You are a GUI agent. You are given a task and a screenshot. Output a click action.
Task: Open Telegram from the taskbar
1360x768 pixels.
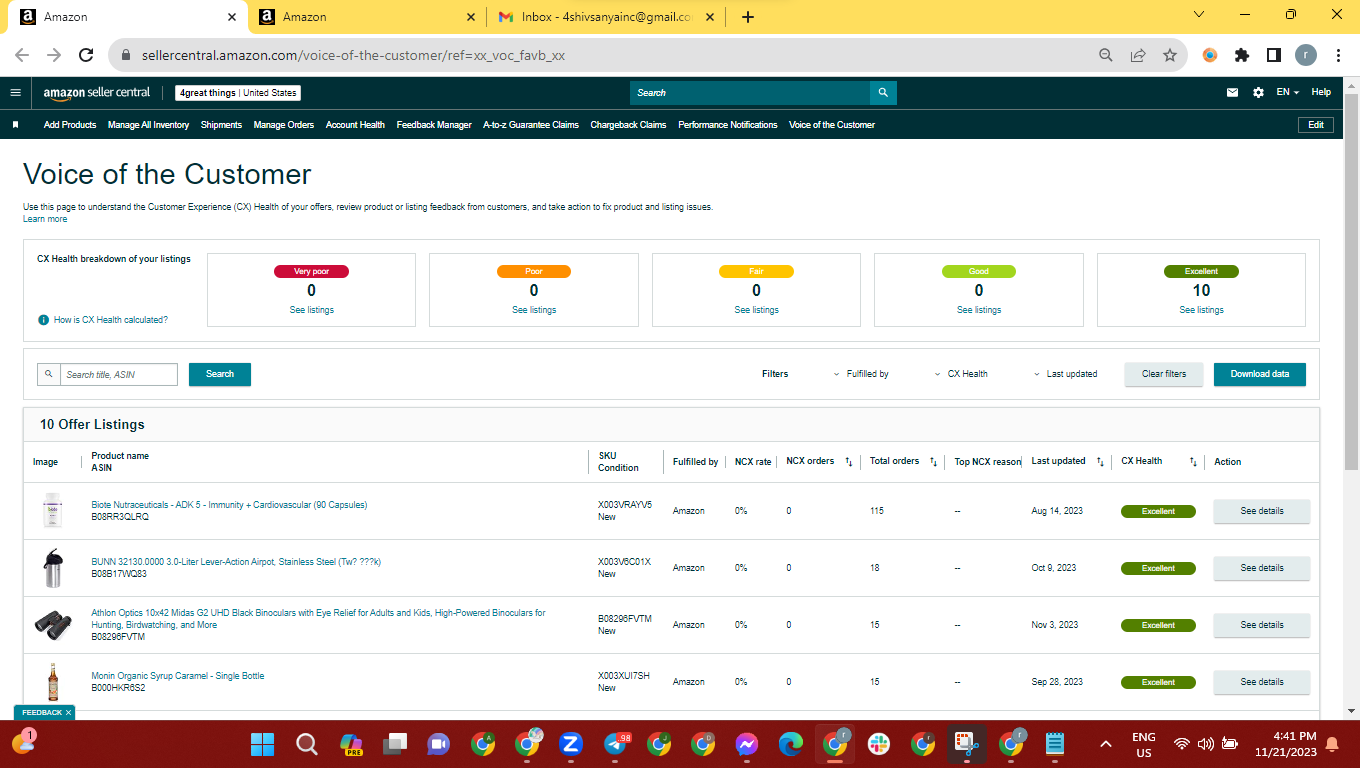(x=616, y=744)
